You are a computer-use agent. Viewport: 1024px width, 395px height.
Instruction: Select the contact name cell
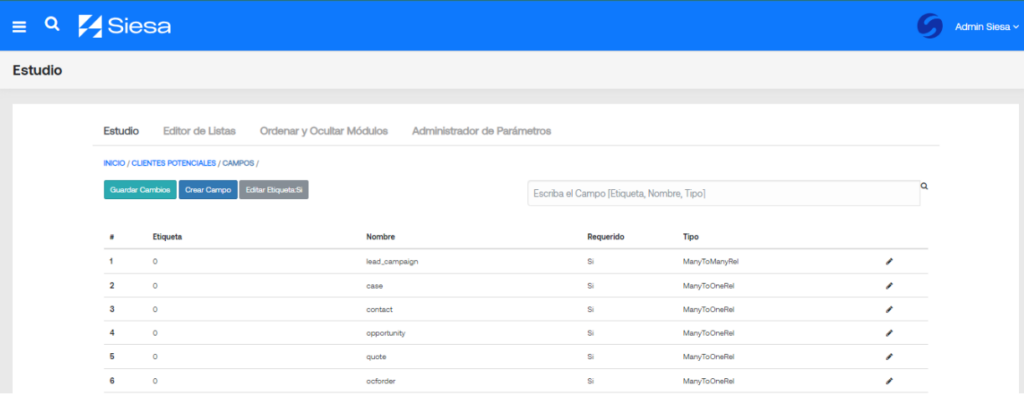(379, 309)
